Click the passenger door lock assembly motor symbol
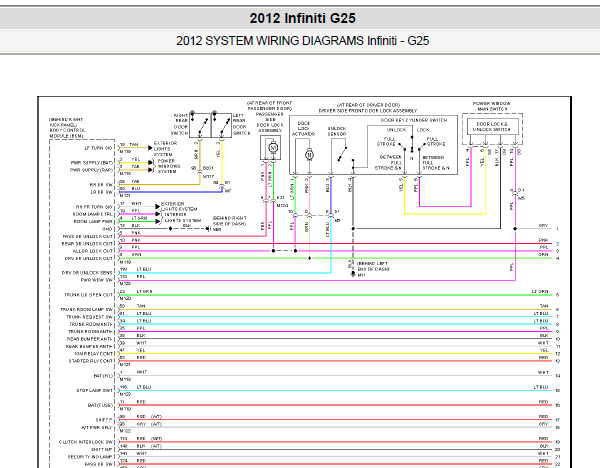 [273, 147]
